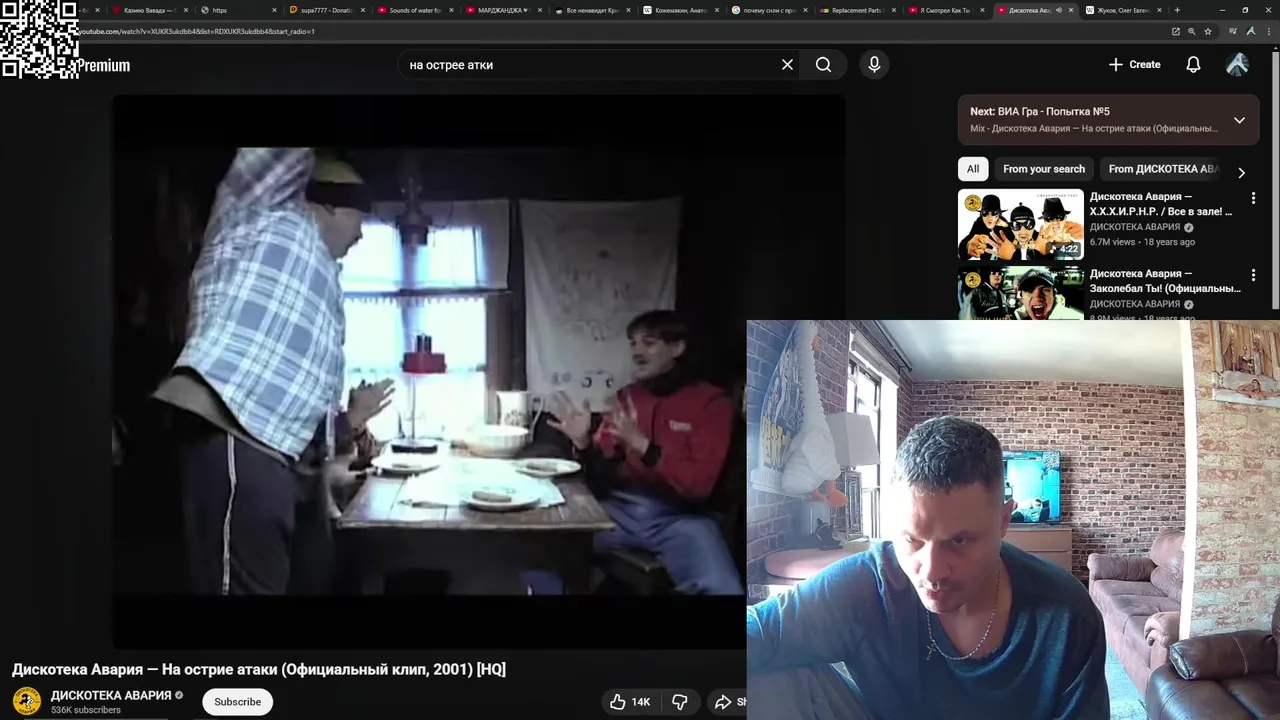The height and width of the screenshot is (720, 1280).
Task: Click the ДИСКОТЕКА АВАРИЯ channel name
Action: point(111,695)
